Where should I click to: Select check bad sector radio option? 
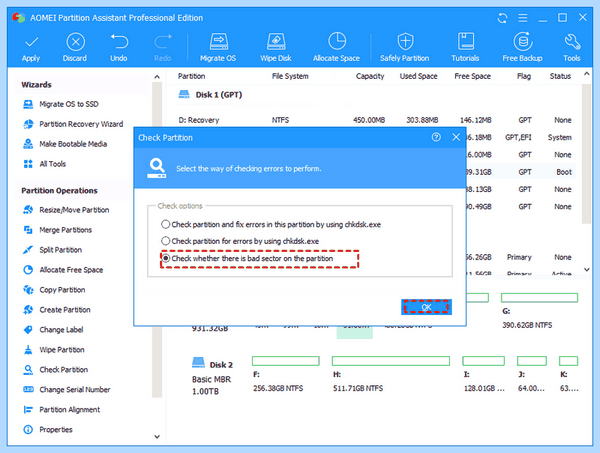[165, 258]
